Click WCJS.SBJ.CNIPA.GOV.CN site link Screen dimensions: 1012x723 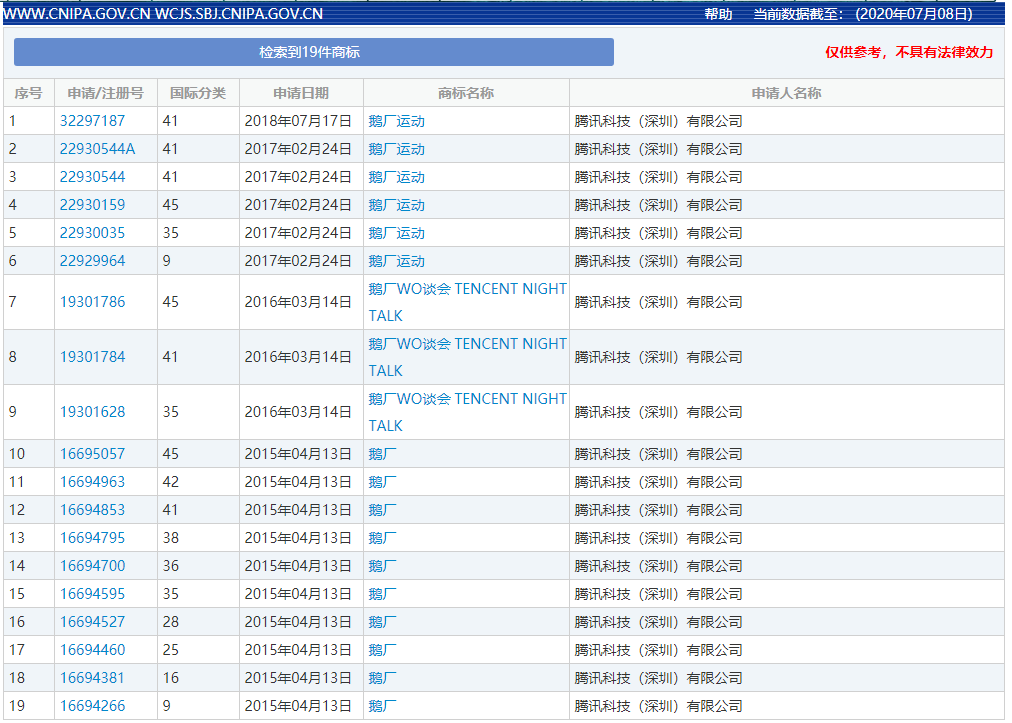(x=239, y=14)
